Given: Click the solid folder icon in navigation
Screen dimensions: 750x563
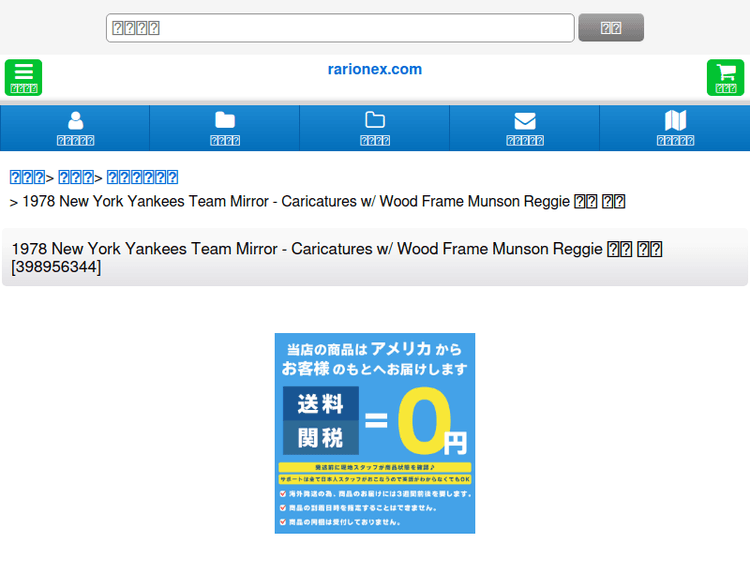Looking at the screenshot, I should (x=225, y=120).
